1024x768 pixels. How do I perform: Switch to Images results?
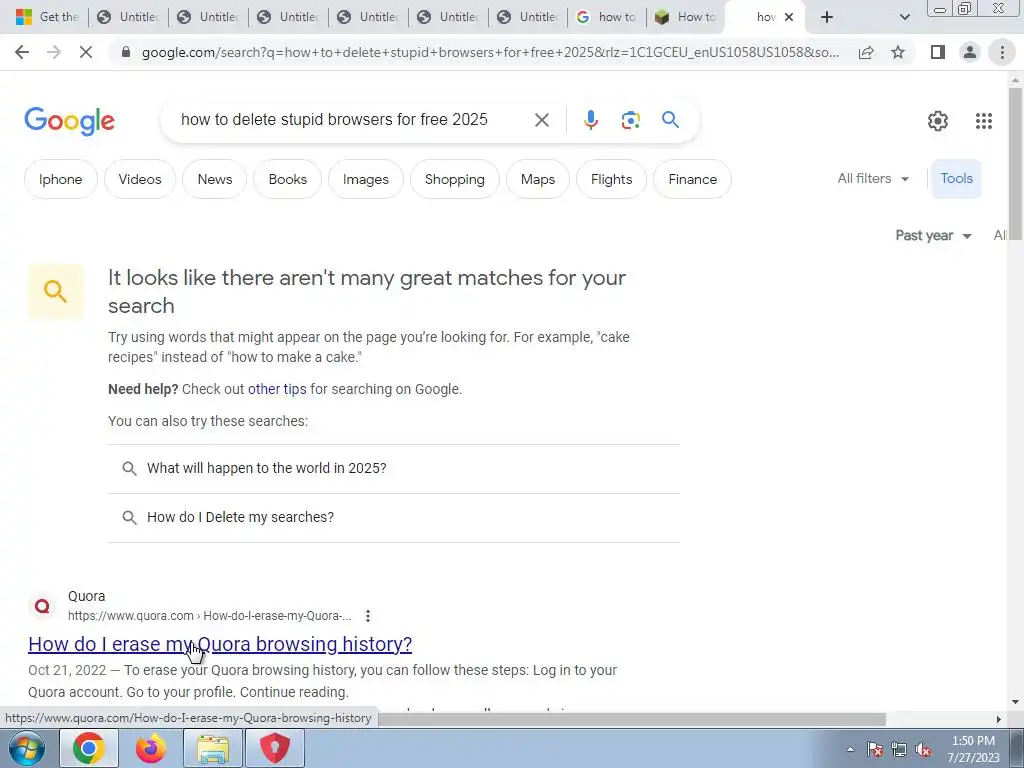tap(366, 179)
